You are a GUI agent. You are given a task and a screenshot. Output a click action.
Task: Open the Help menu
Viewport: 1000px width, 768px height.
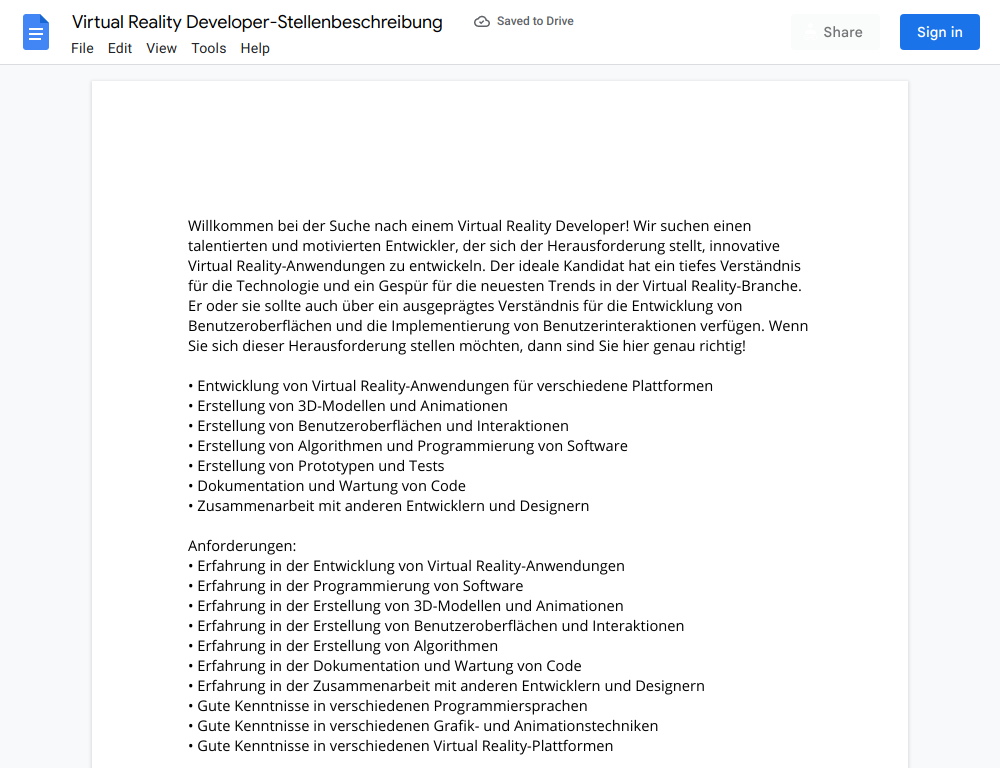[255, 48]
